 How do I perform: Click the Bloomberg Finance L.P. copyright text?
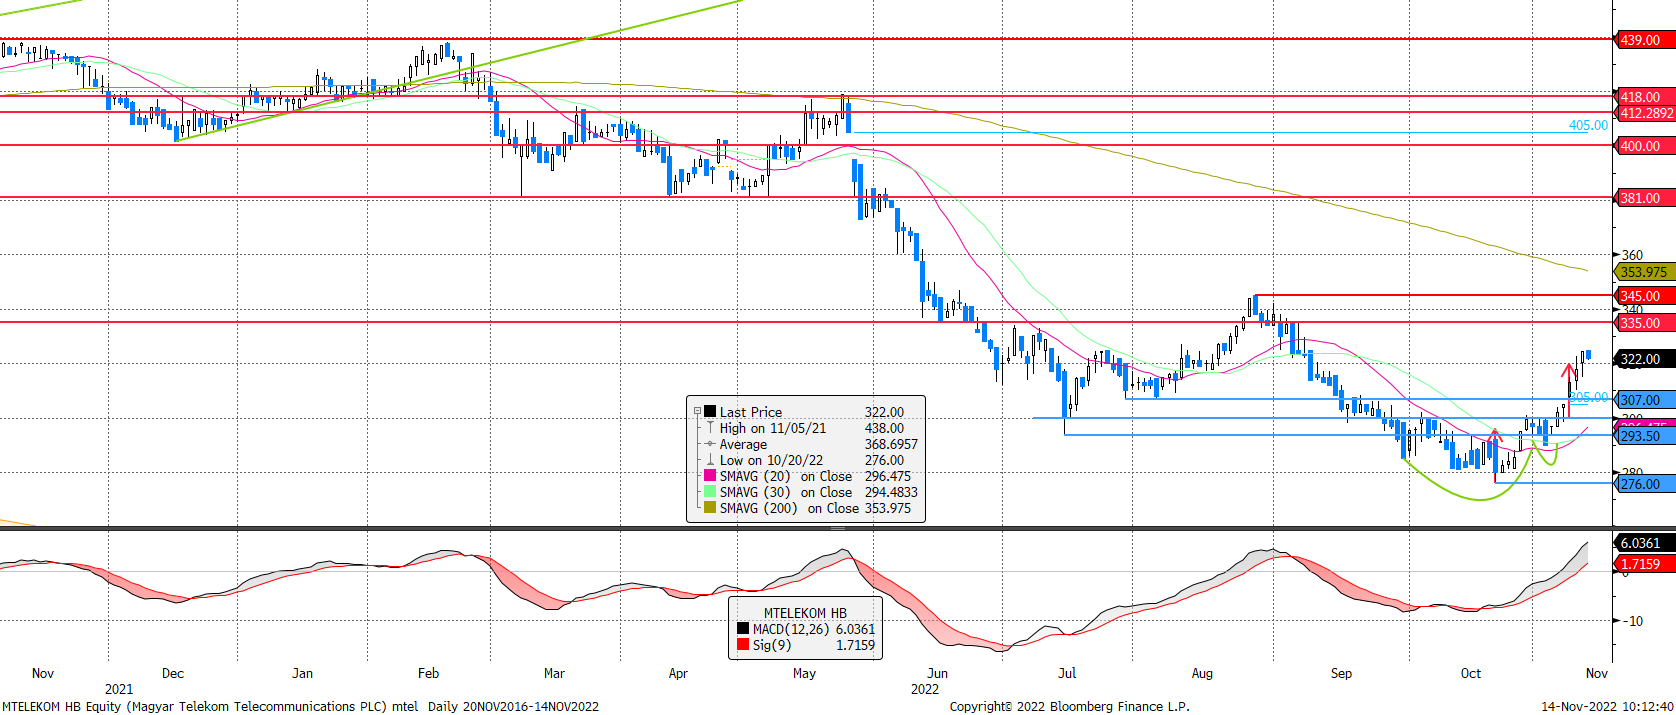(x=1069, y=706)
